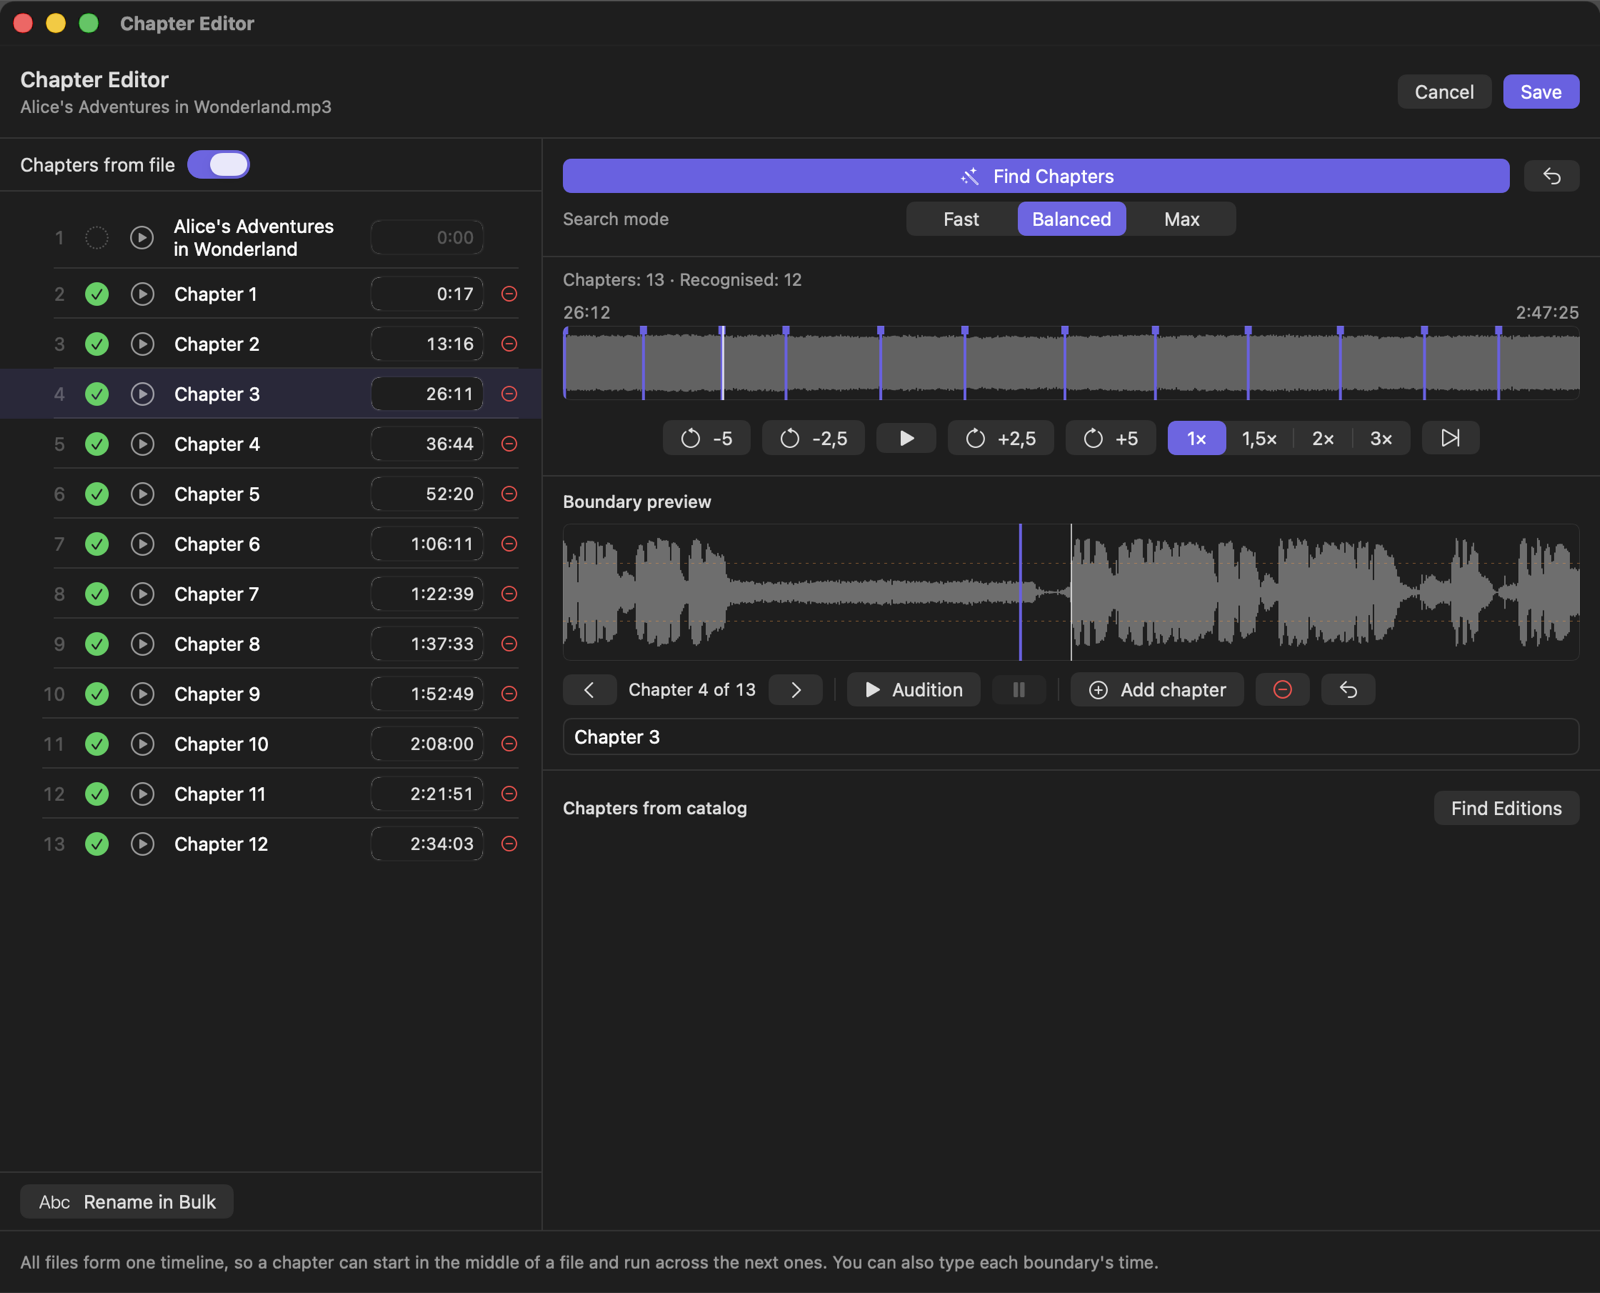Viewport: 1600px width, 1293px height.
Task: Set playback speed to 1,5x
Action: click(x=1259, y=438)
